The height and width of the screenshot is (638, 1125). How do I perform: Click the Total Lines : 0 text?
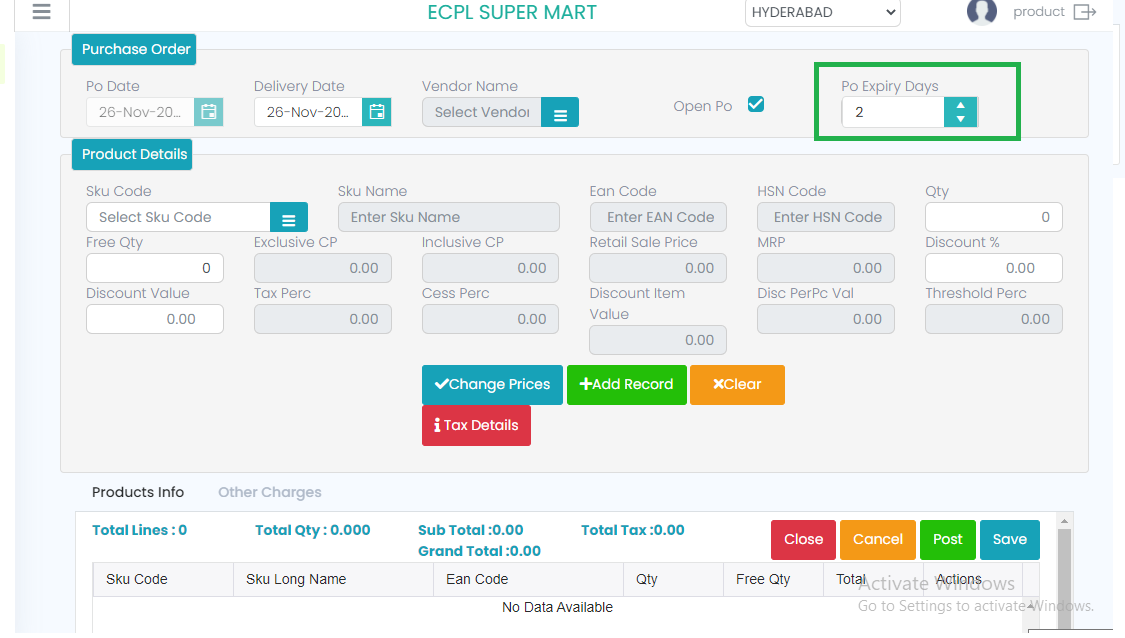(139, 530)
